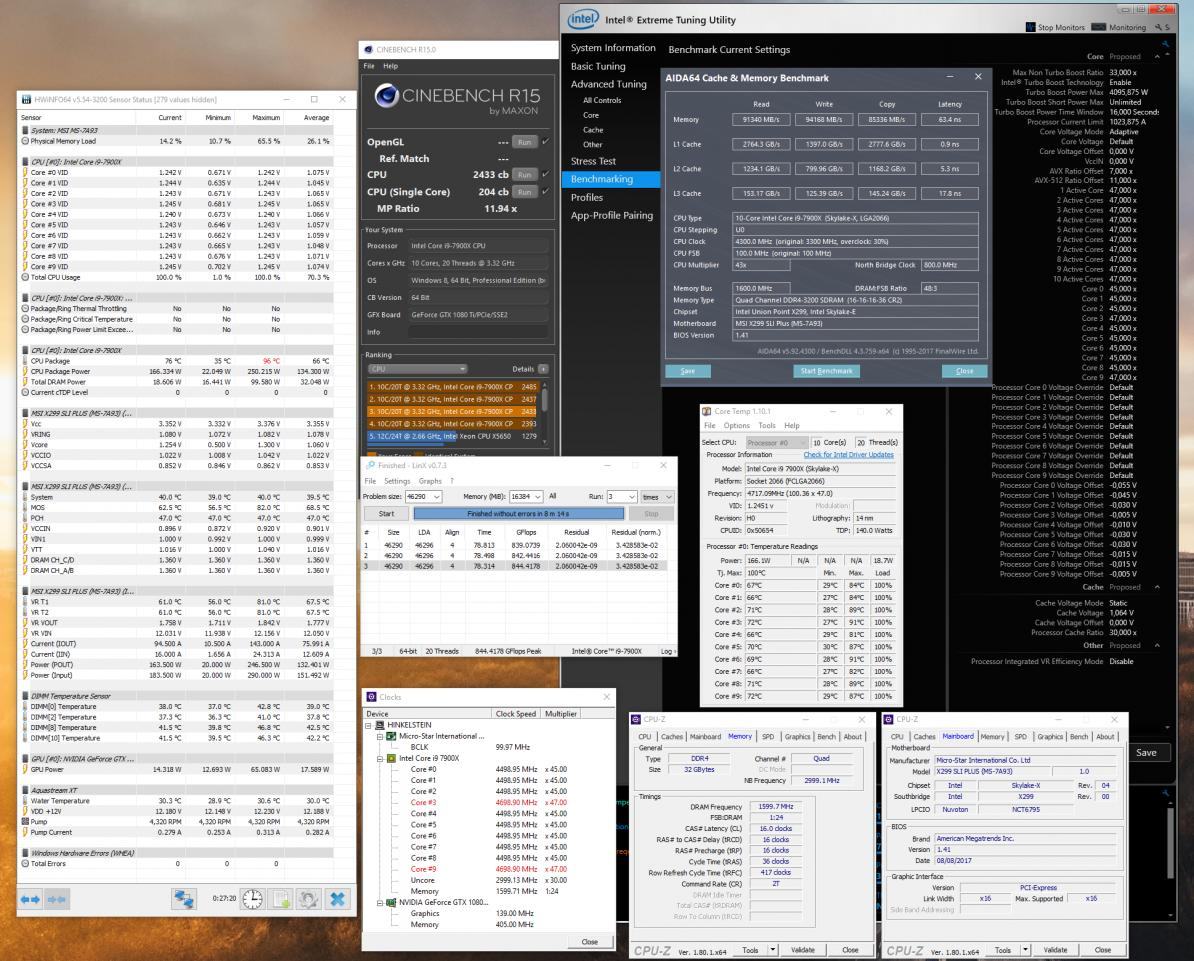The height and width of the screenshot is (961, 1194).
Task: Click the Intel Core i9 7900X chip icon
Action: (391, 758)
